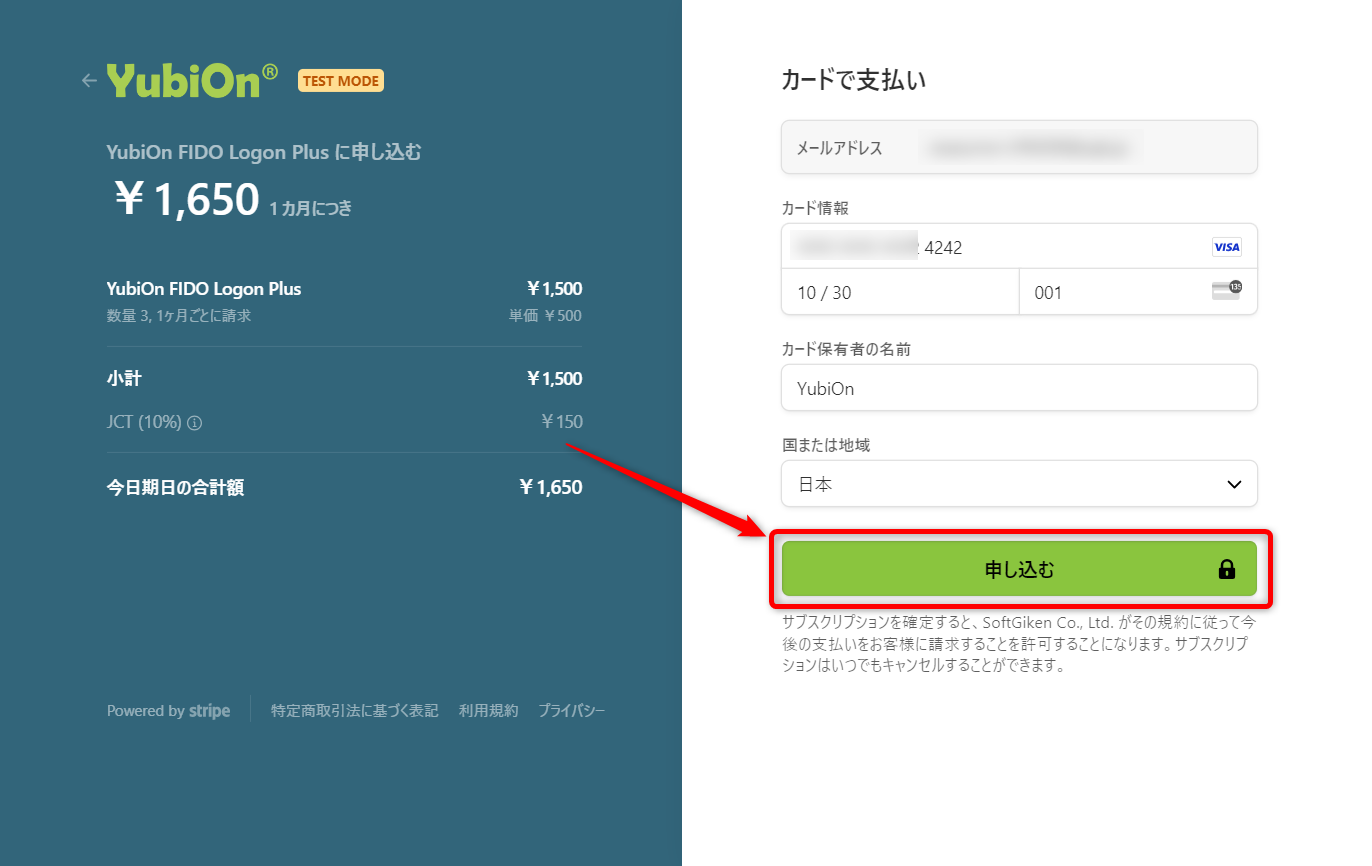Click the cardholder name field YubiOn
The width and height of the screenshot is (1372, 866).
pos(1019,388)
